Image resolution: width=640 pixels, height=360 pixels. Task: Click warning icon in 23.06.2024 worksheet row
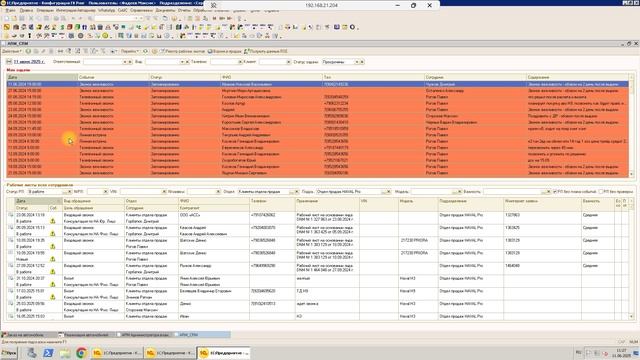pos(53,221)
